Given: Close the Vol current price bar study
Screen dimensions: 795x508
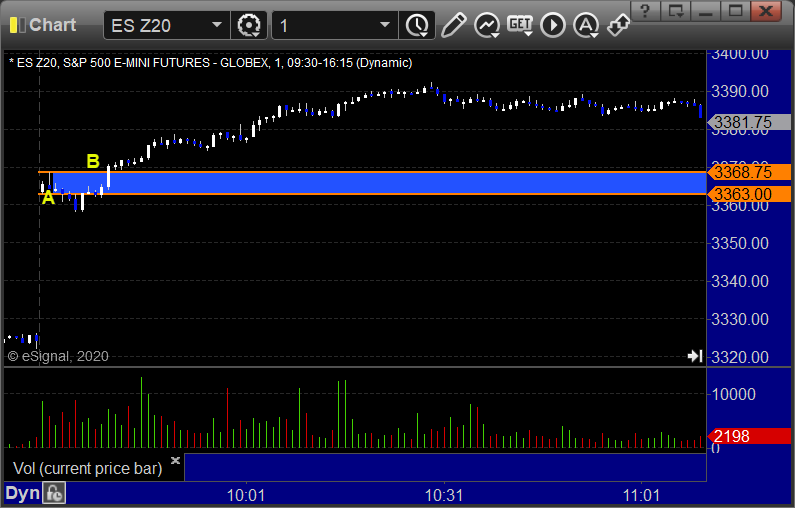Looking at the screenshot, I should point(175,460).
